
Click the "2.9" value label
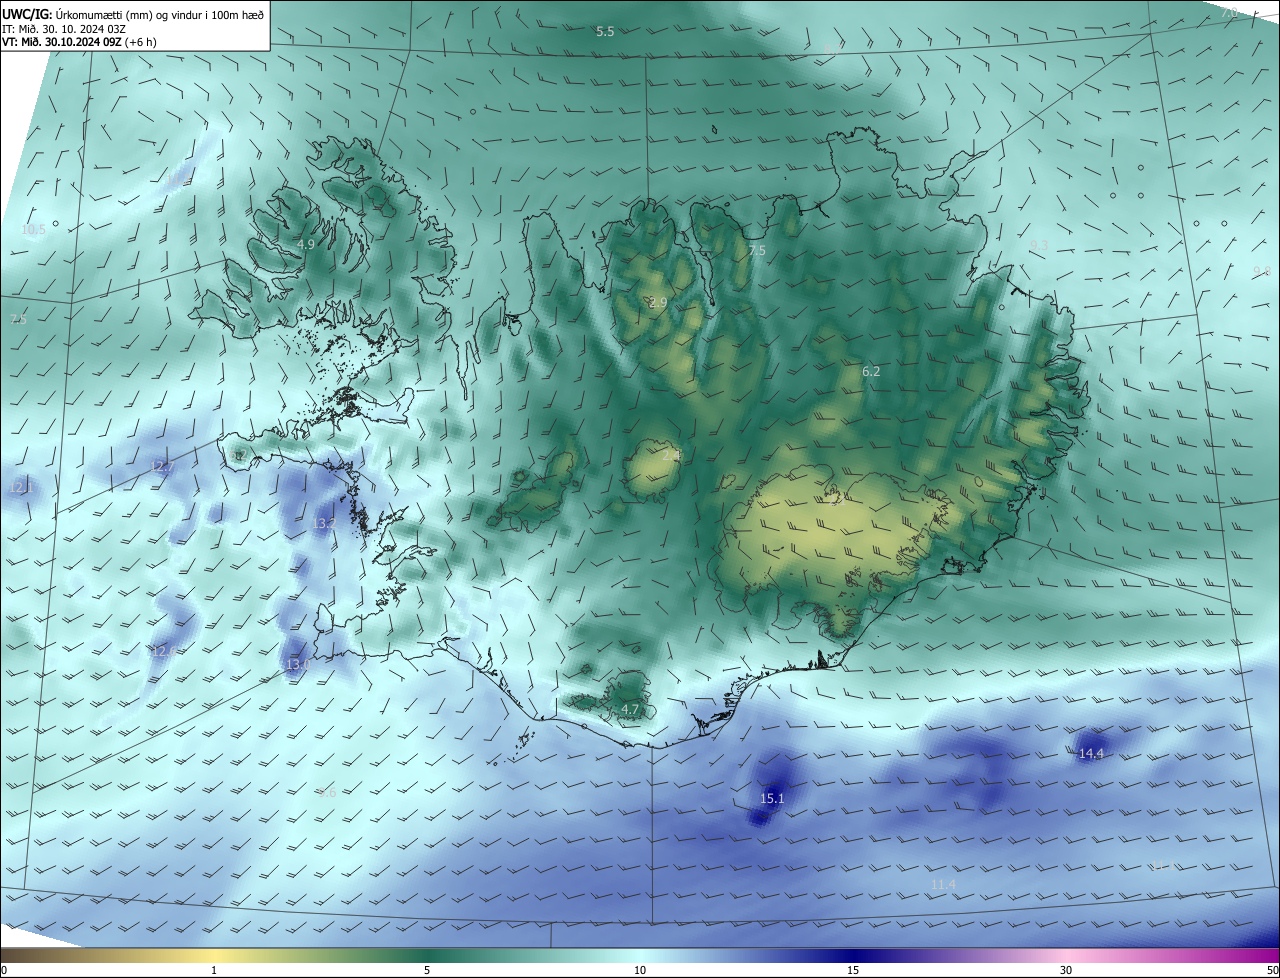658,302
